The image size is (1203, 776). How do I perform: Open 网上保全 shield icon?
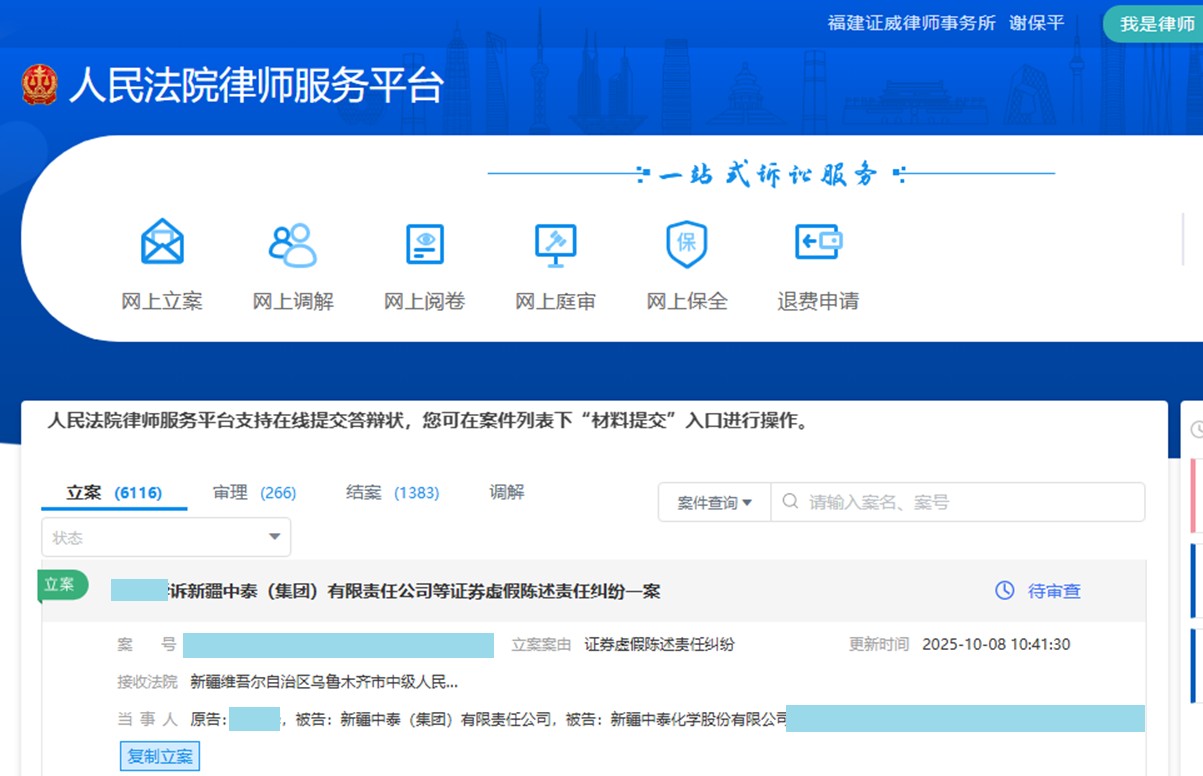click(x=687, y=244)
